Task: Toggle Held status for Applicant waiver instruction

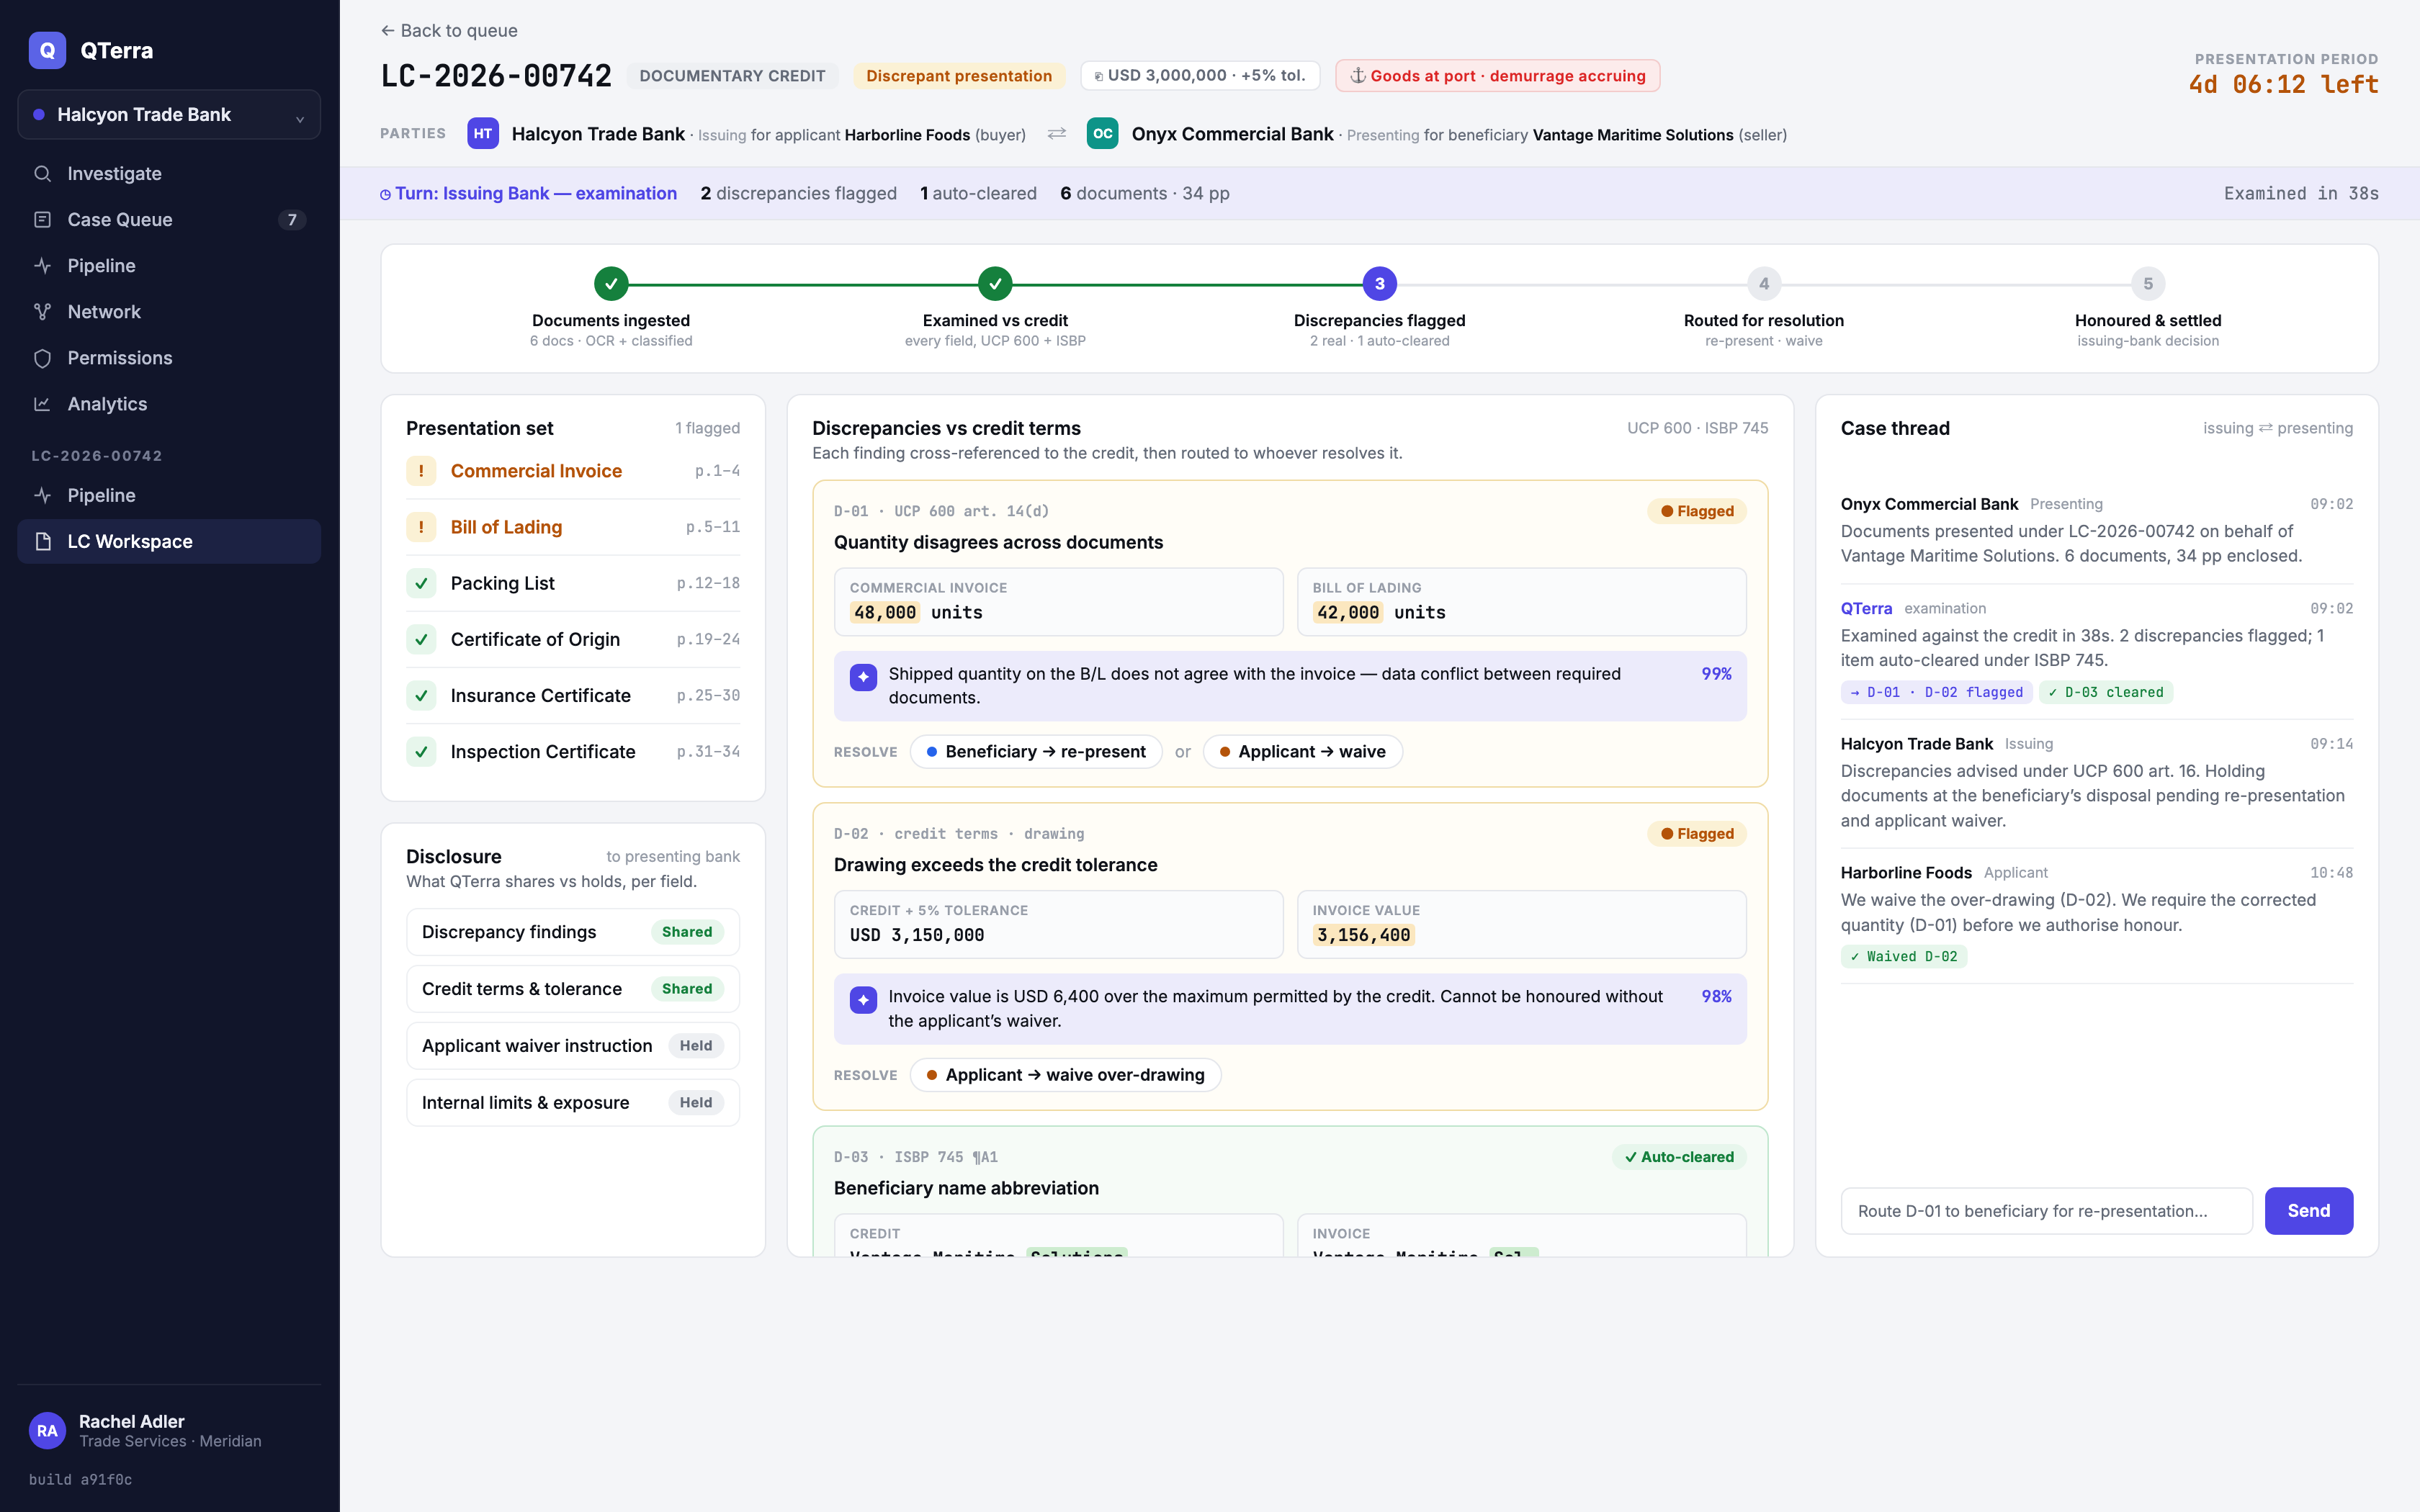Action: [x=696, y=1046]
